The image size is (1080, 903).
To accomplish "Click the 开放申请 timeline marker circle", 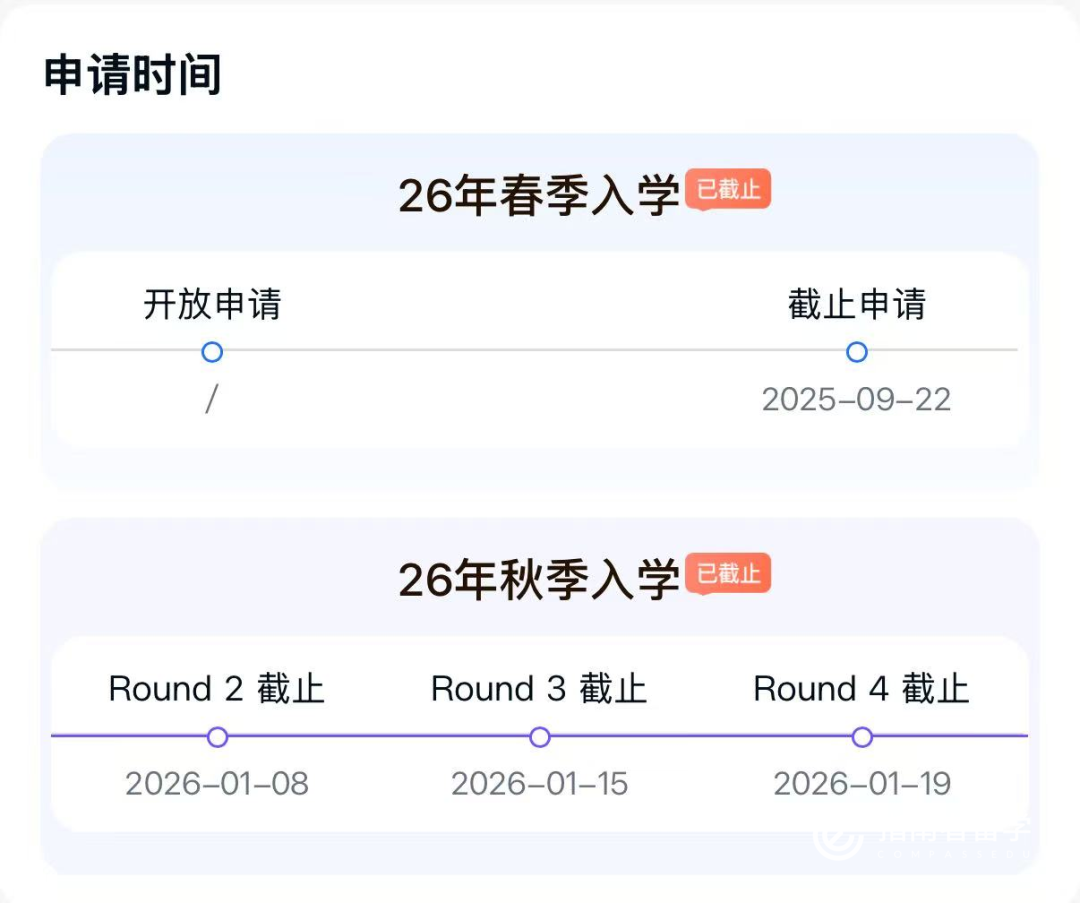I will tap(212, 352).
